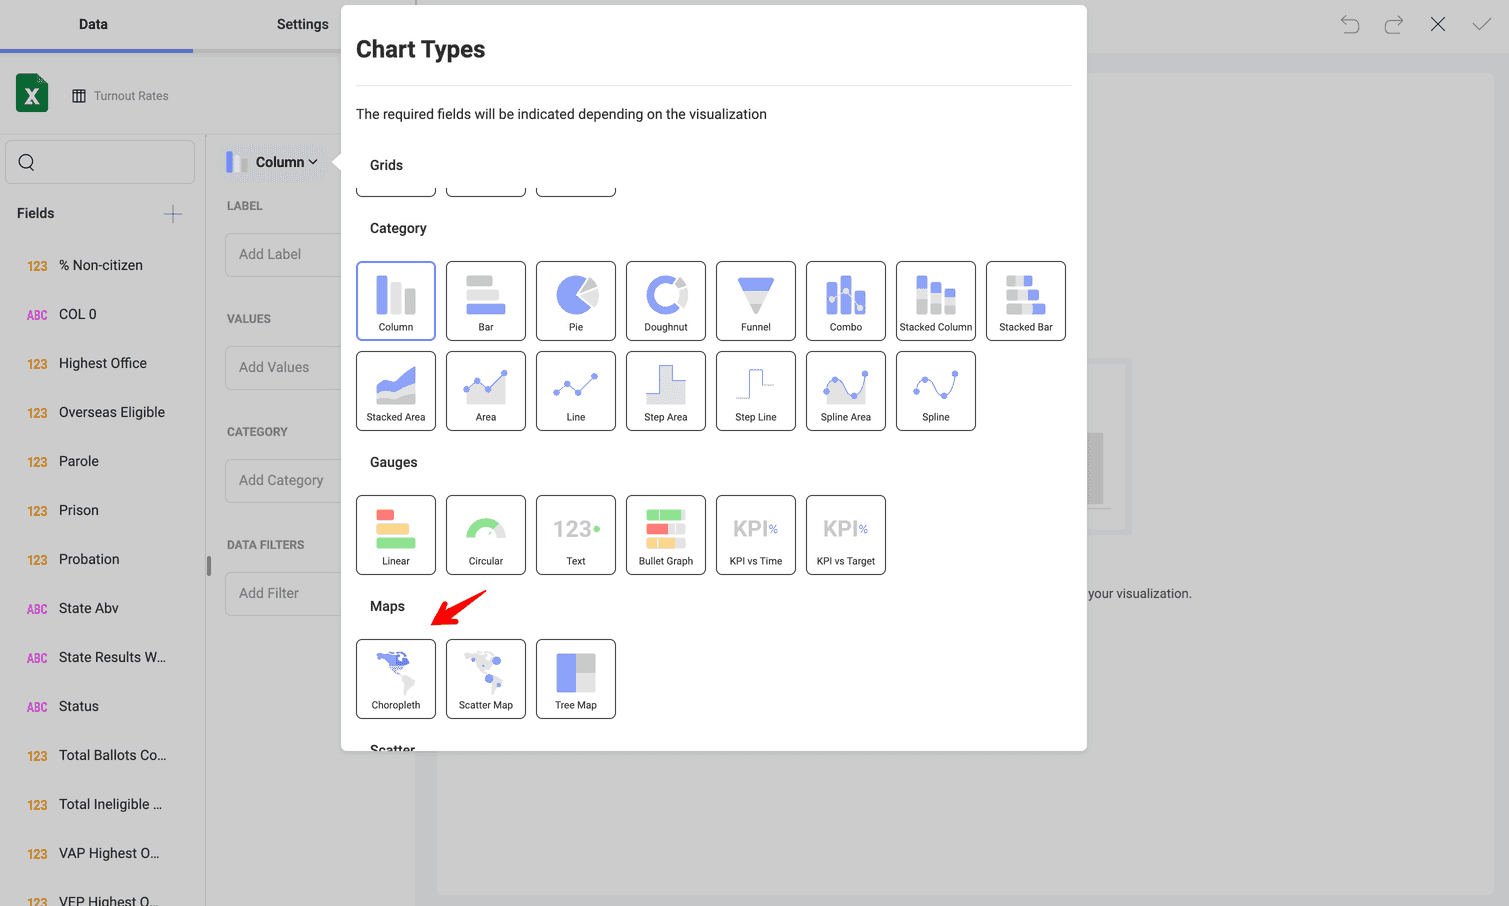Click the fields panel scrollbar handle

point(209,566)
